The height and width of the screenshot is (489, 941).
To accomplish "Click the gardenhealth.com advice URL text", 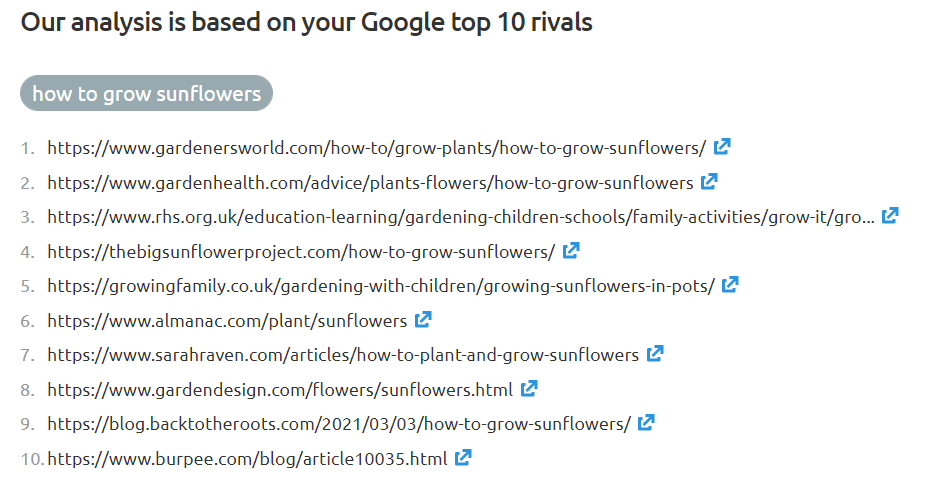I will pyautogui.click(x=370, y=183).
